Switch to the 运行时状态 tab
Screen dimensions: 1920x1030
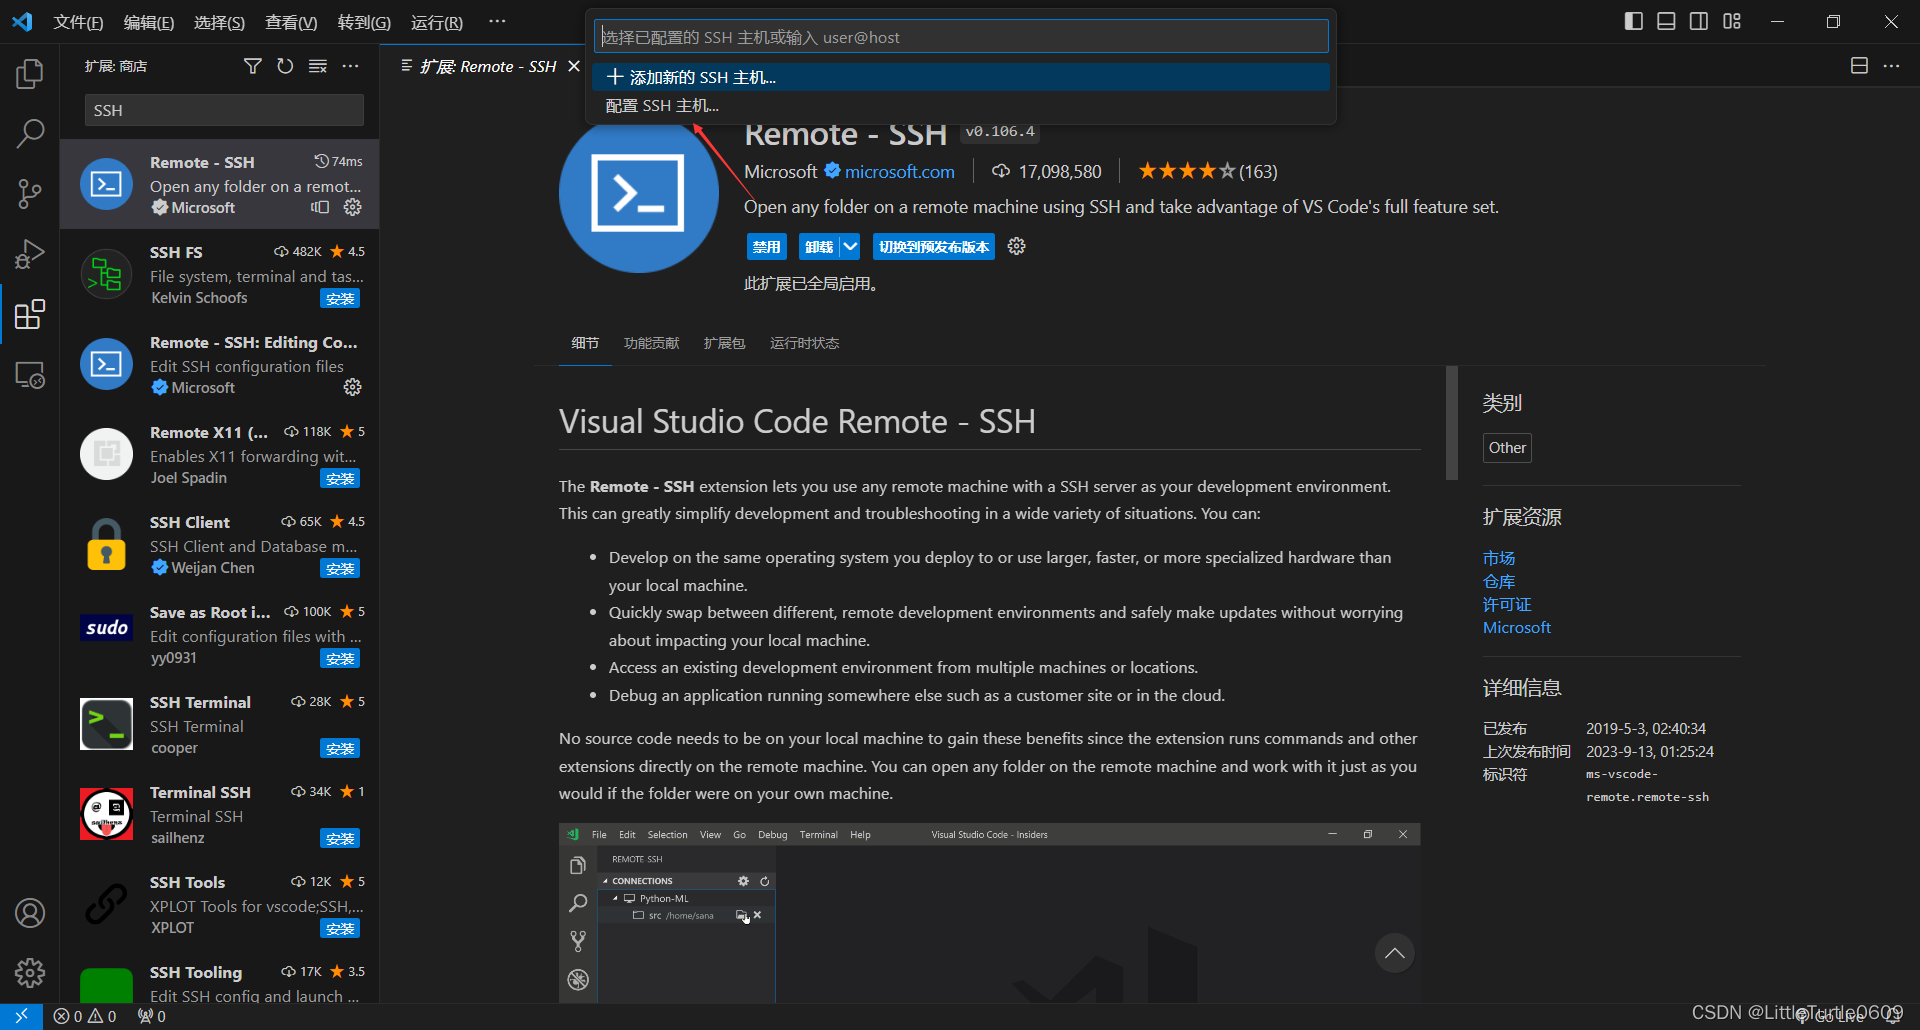click(804, 343)
